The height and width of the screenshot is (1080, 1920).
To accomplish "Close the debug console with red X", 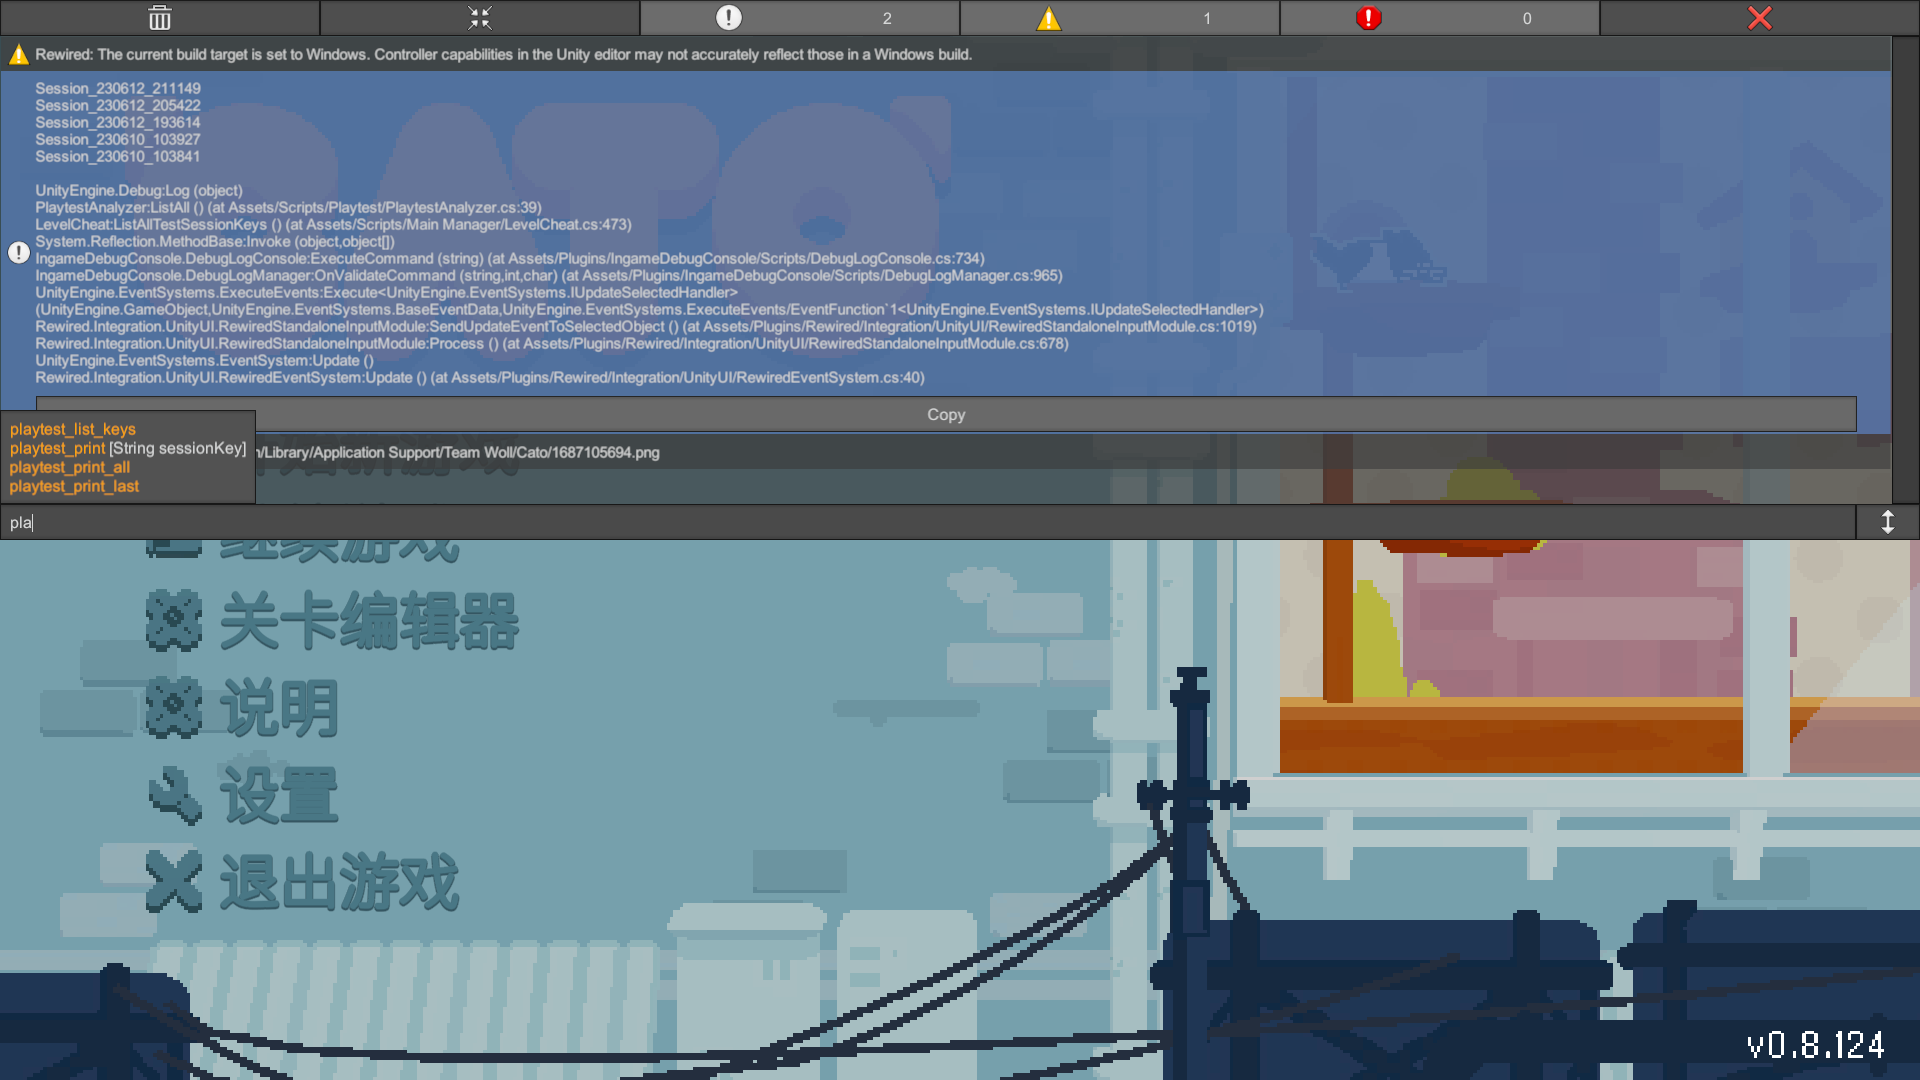I will pos(1760,18).
